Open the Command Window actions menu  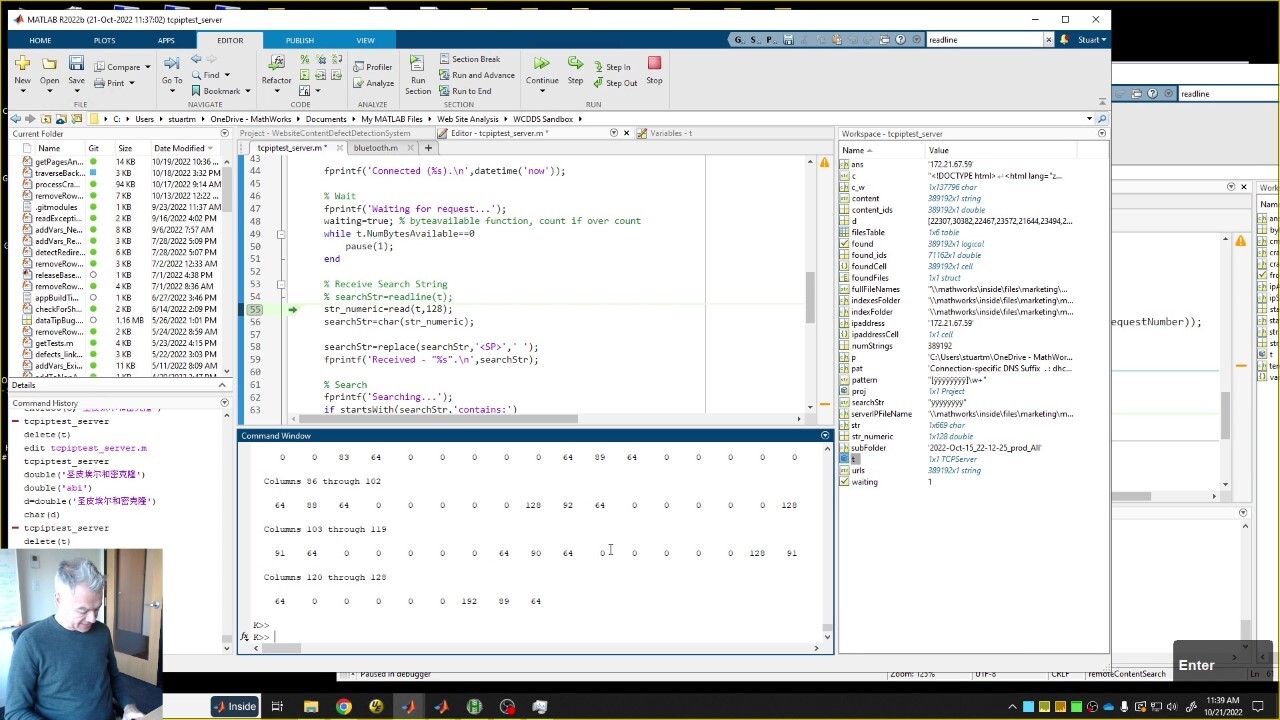coord(825,435)
